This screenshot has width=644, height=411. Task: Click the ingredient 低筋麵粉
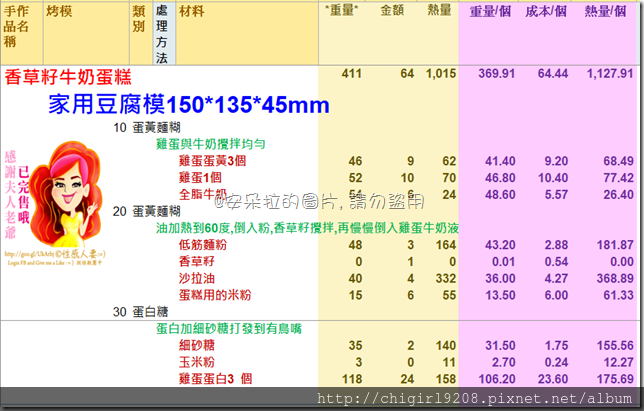click(203, 245)
